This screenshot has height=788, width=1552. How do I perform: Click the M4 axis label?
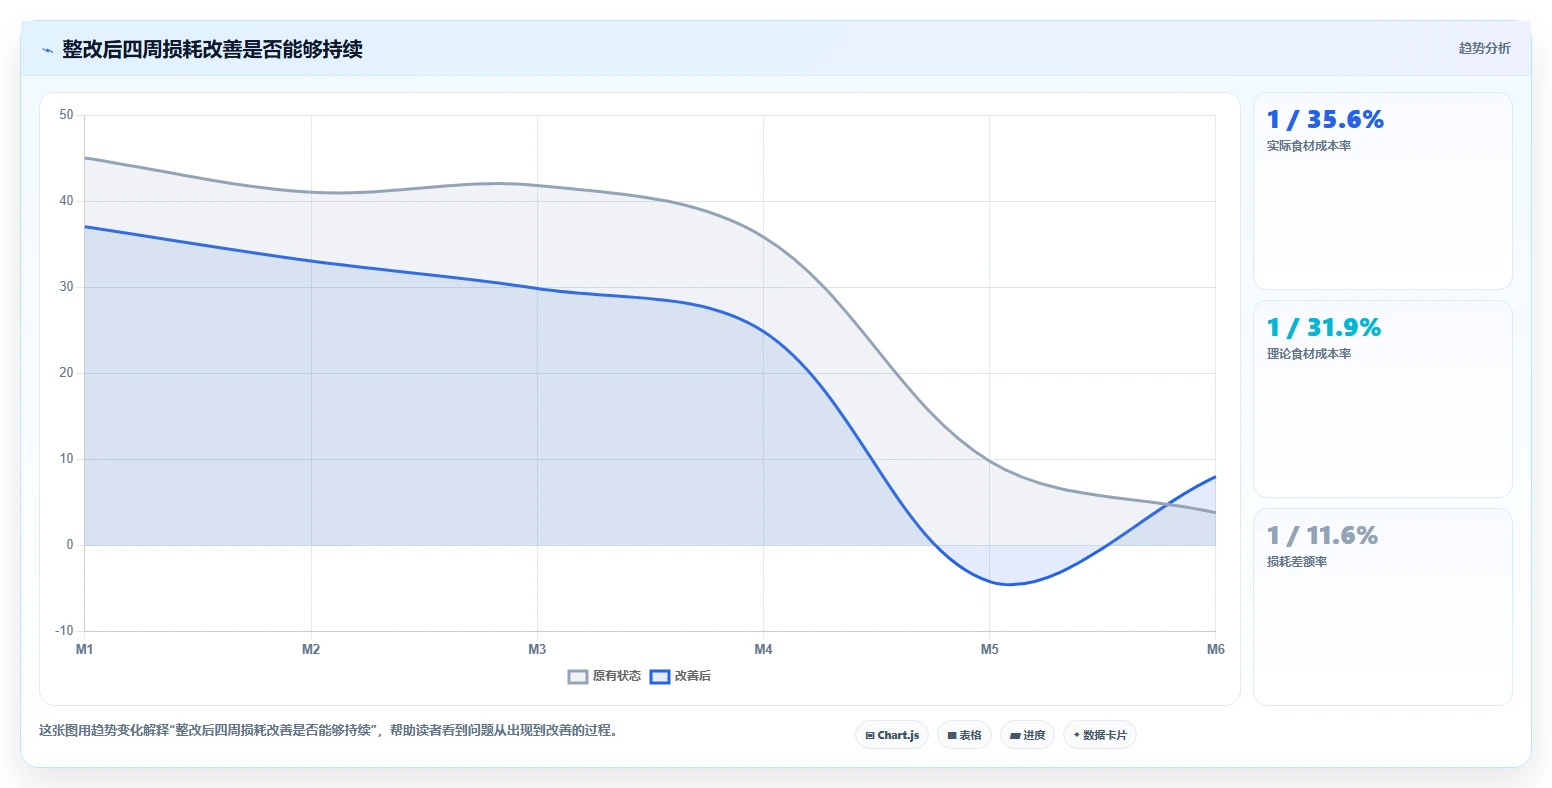point(763,649)
